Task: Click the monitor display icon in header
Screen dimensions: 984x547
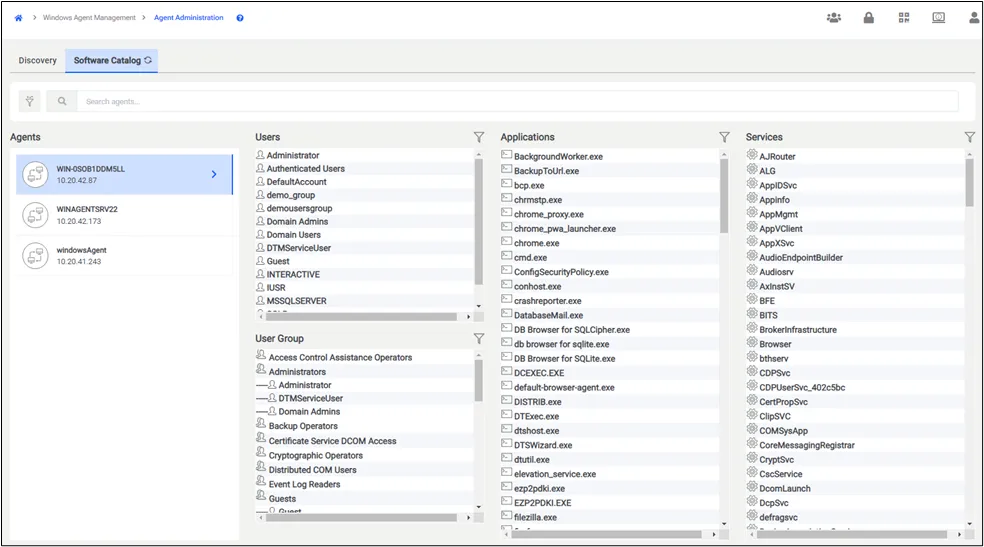Action: point(938,18)
